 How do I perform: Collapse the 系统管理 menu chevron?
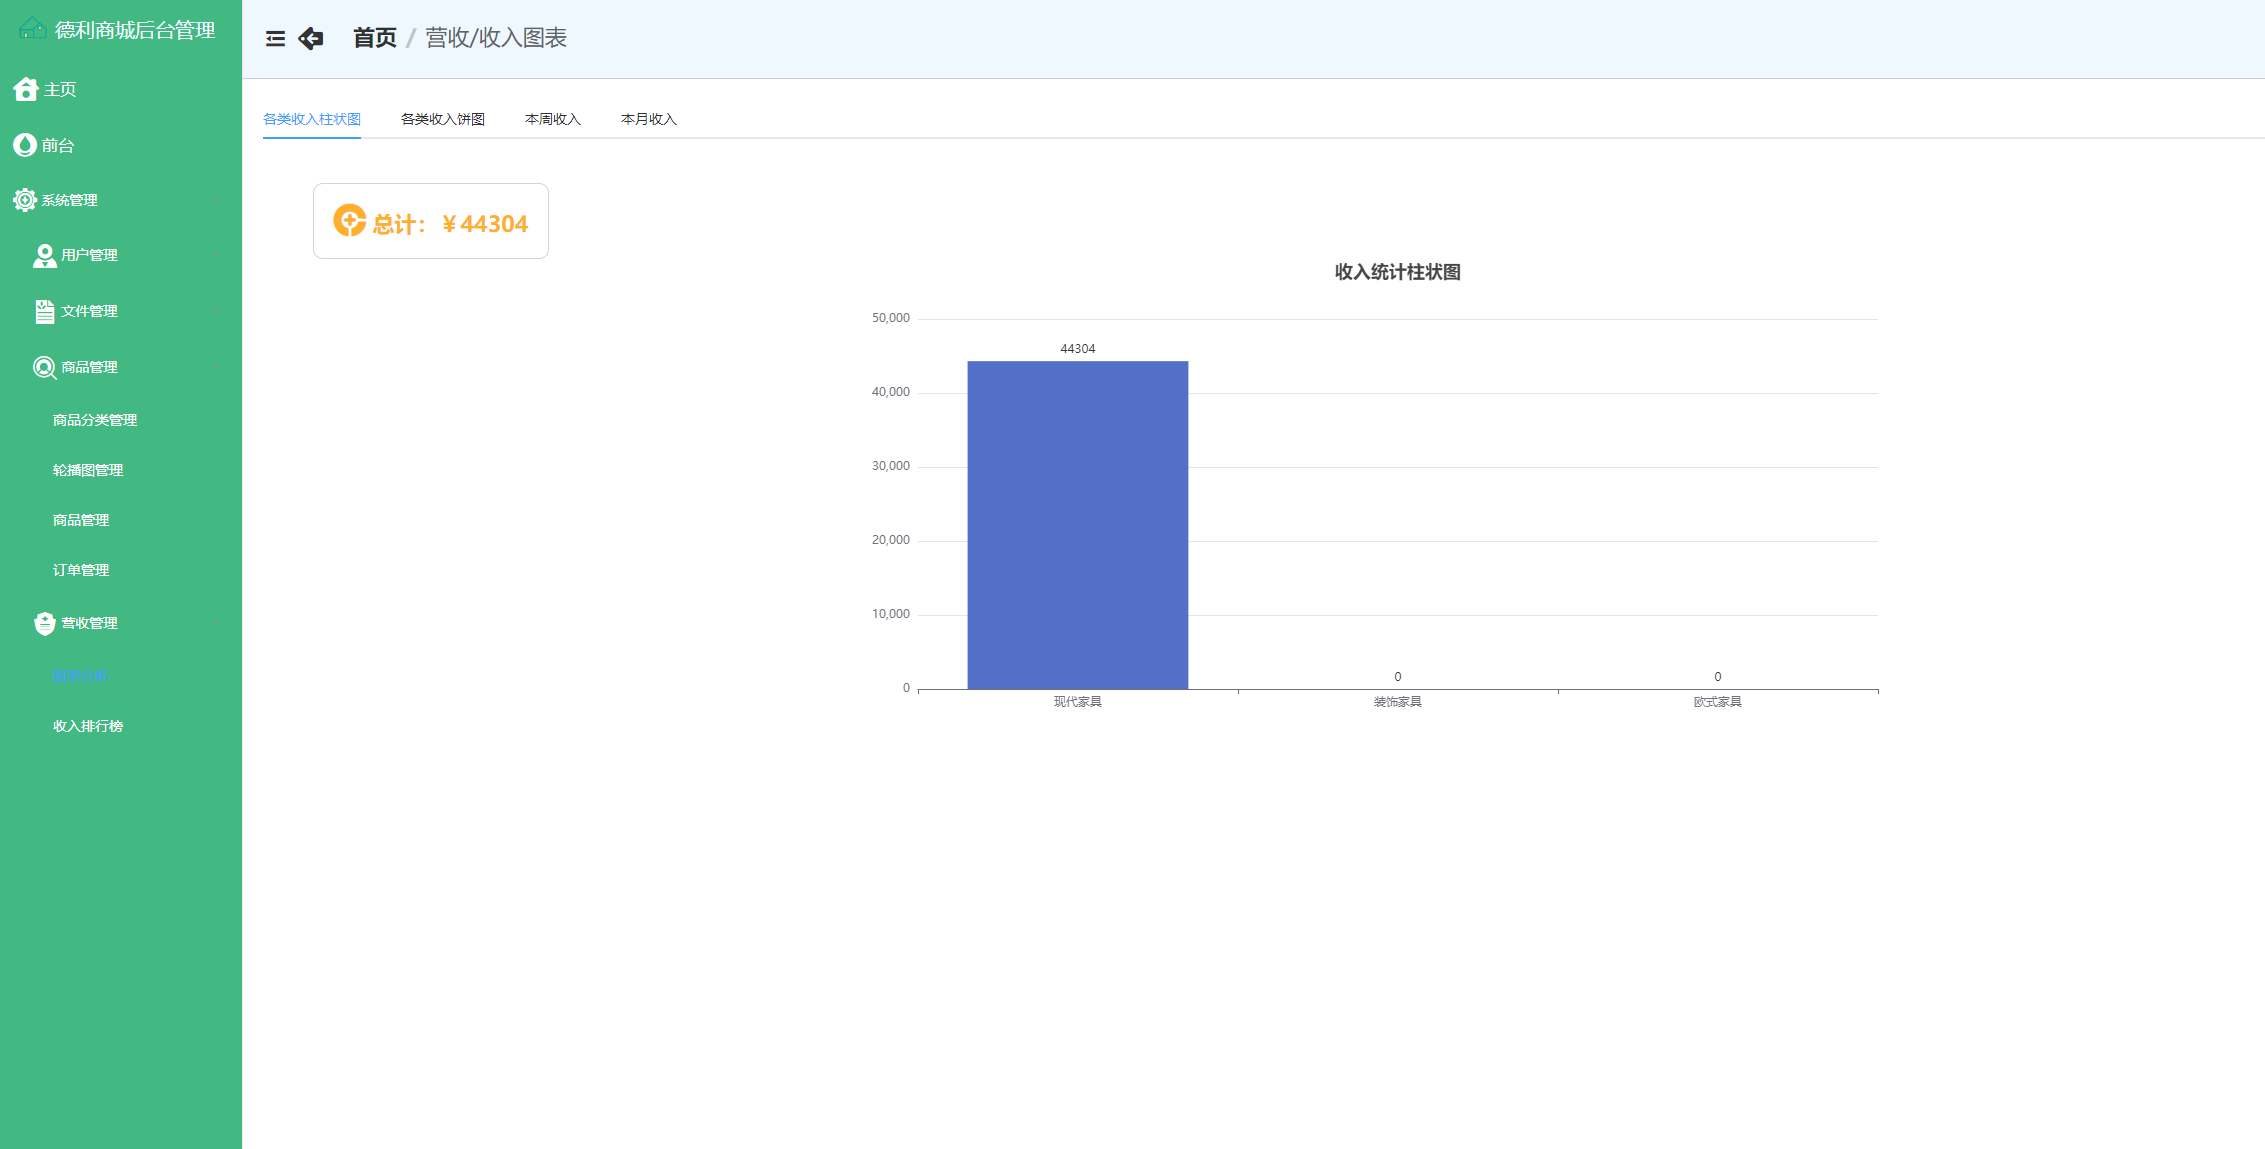[217, 200]
